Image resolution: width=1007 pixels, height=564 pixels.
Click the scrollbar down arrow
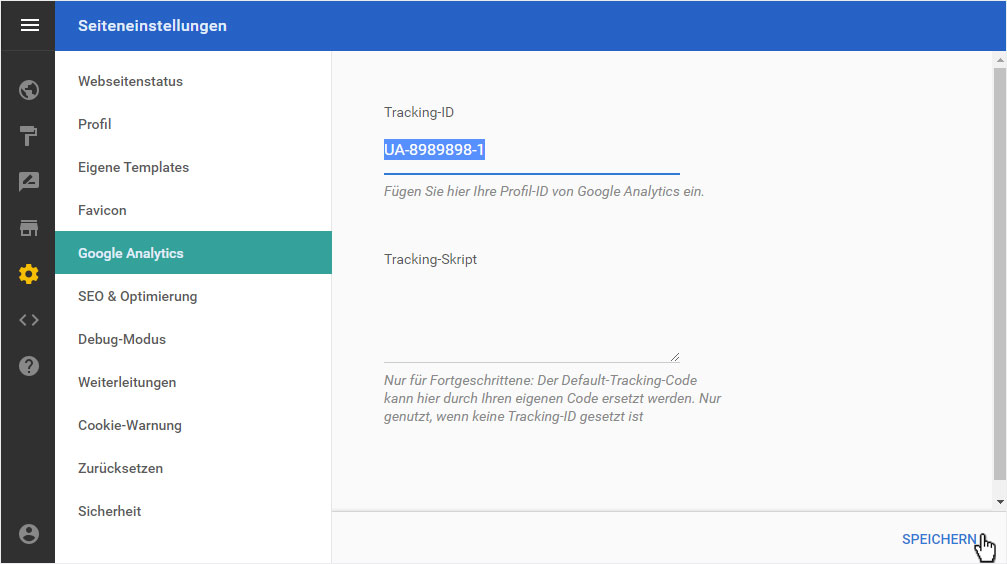tap(1000, 502)
